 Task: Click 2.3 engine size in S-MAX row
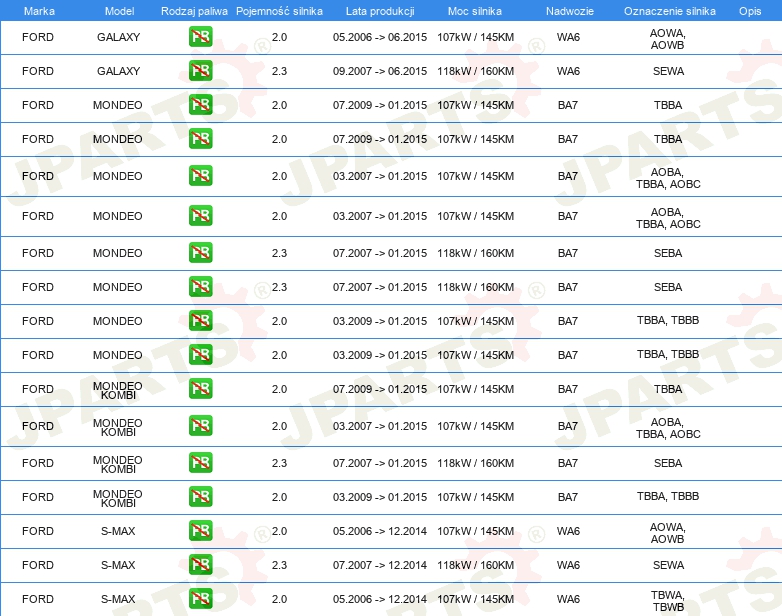click(x=279, y=565)
